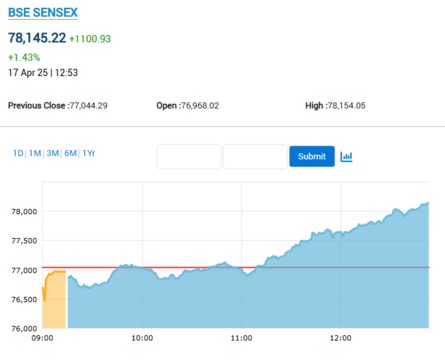Show the 6M chart range
The height and width of the screenshot is (363, 445).
(x=70, y=153)
